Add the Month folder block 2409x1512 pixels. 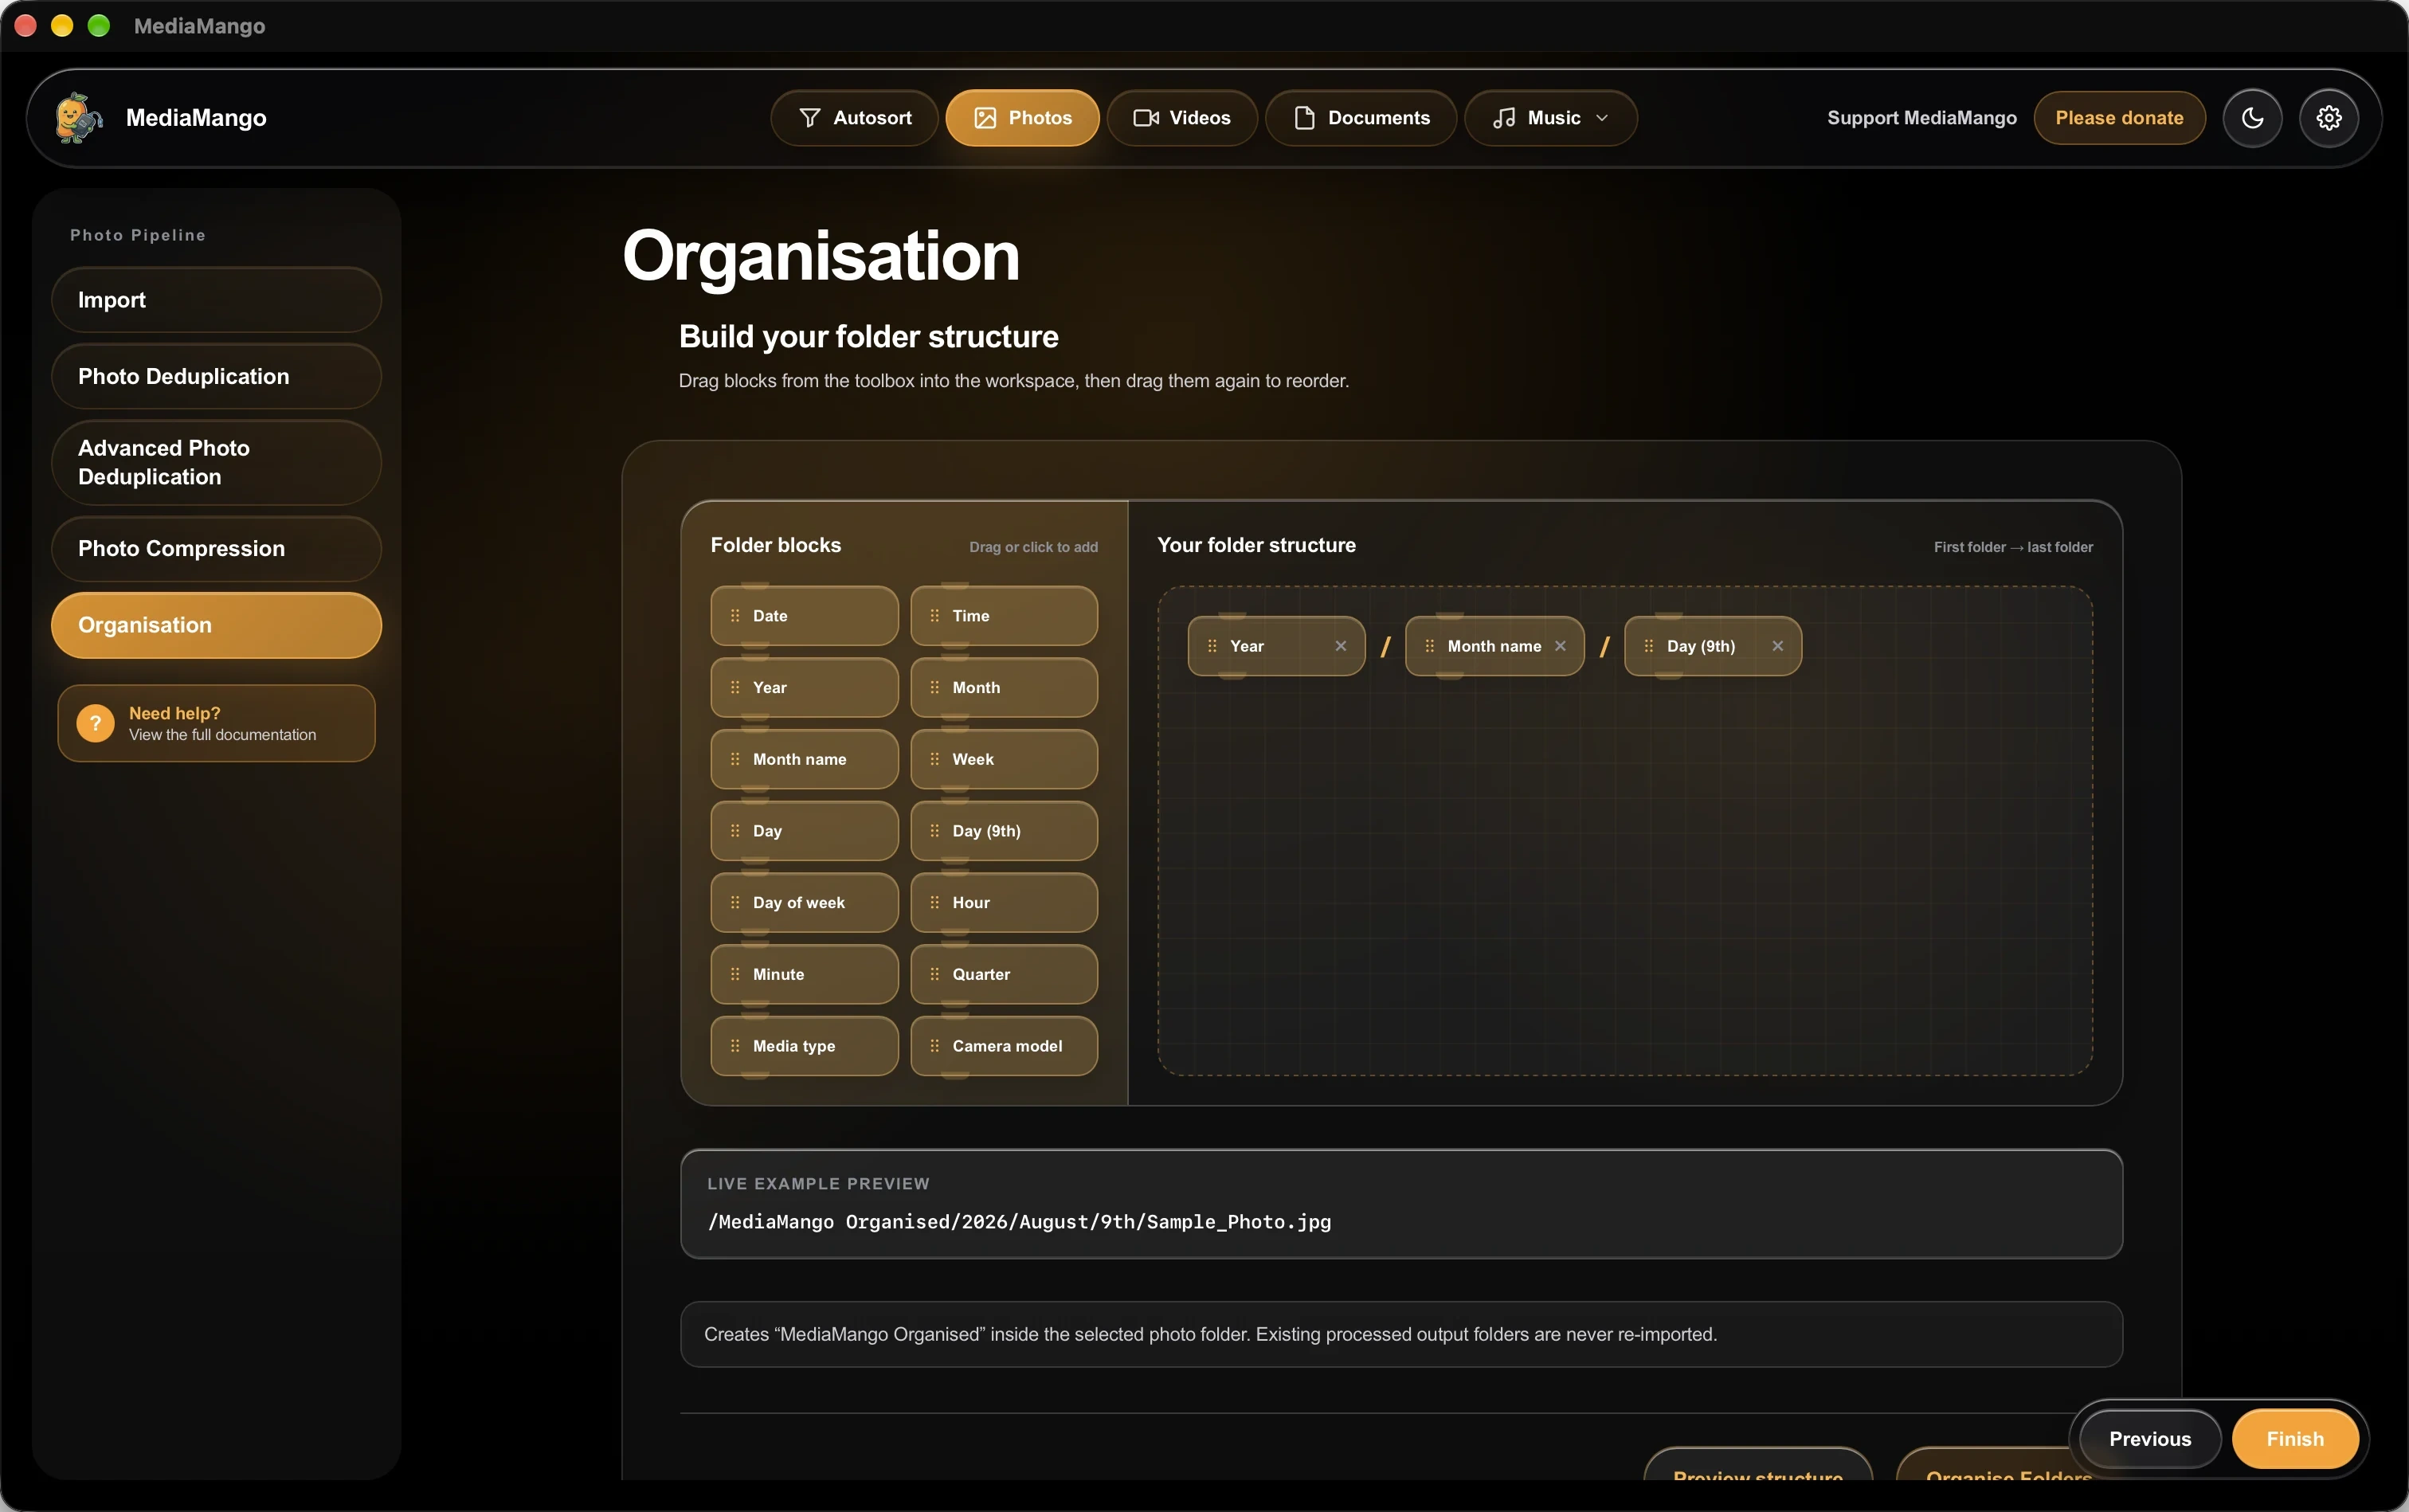coord(1004,688)
